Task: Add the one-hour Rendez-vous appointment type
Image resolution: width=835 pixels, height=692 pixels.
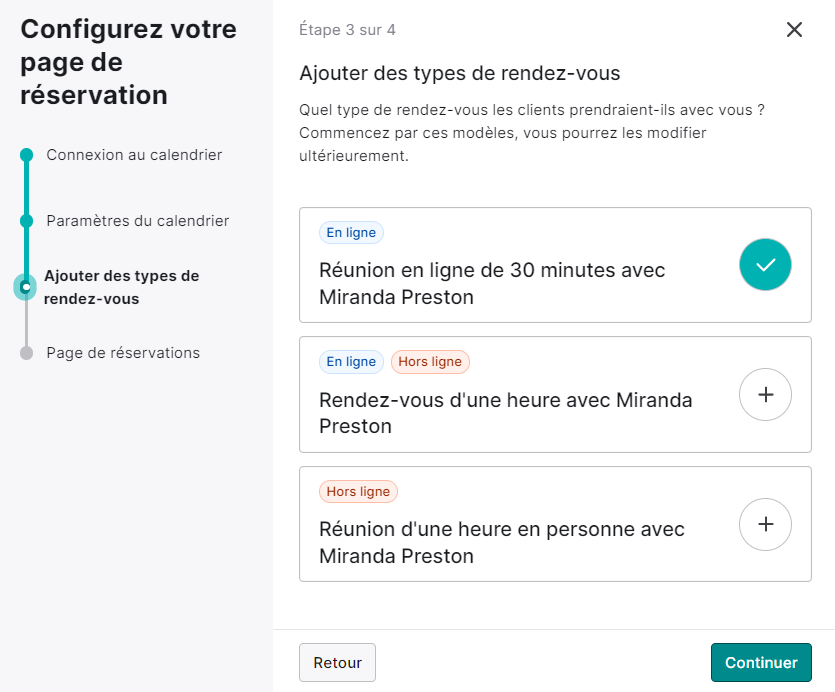Action: pyautogui.click(x=765, y=395)
